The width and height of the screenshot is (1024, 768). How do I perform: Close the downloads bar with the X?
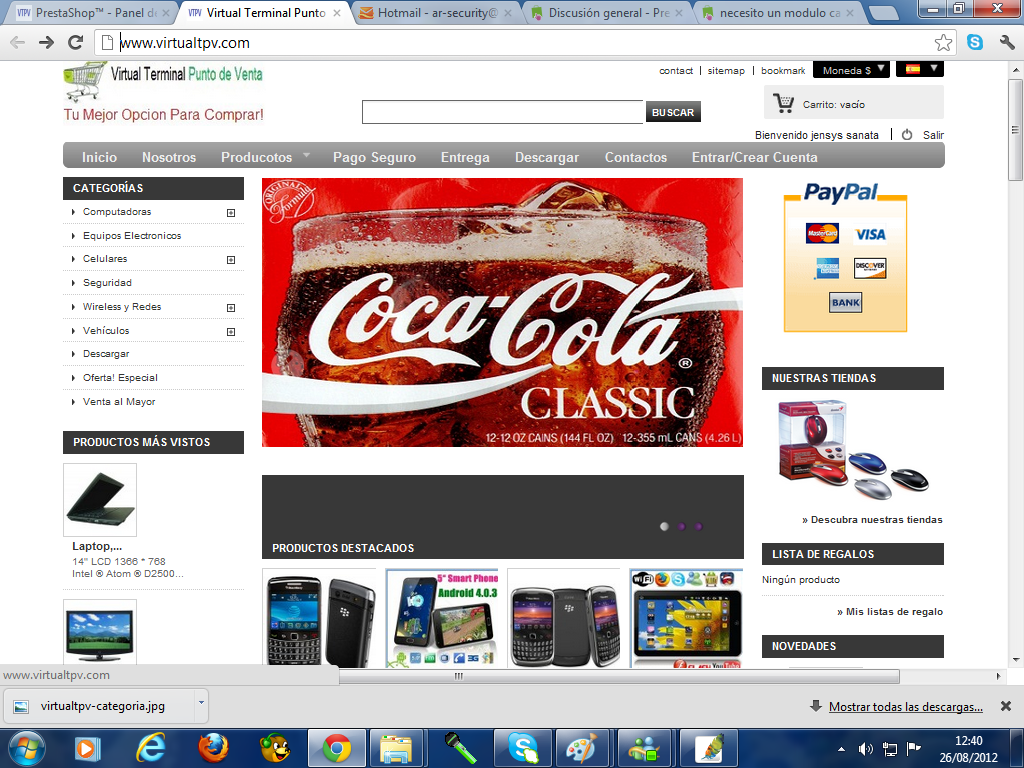pos(1006,706)
